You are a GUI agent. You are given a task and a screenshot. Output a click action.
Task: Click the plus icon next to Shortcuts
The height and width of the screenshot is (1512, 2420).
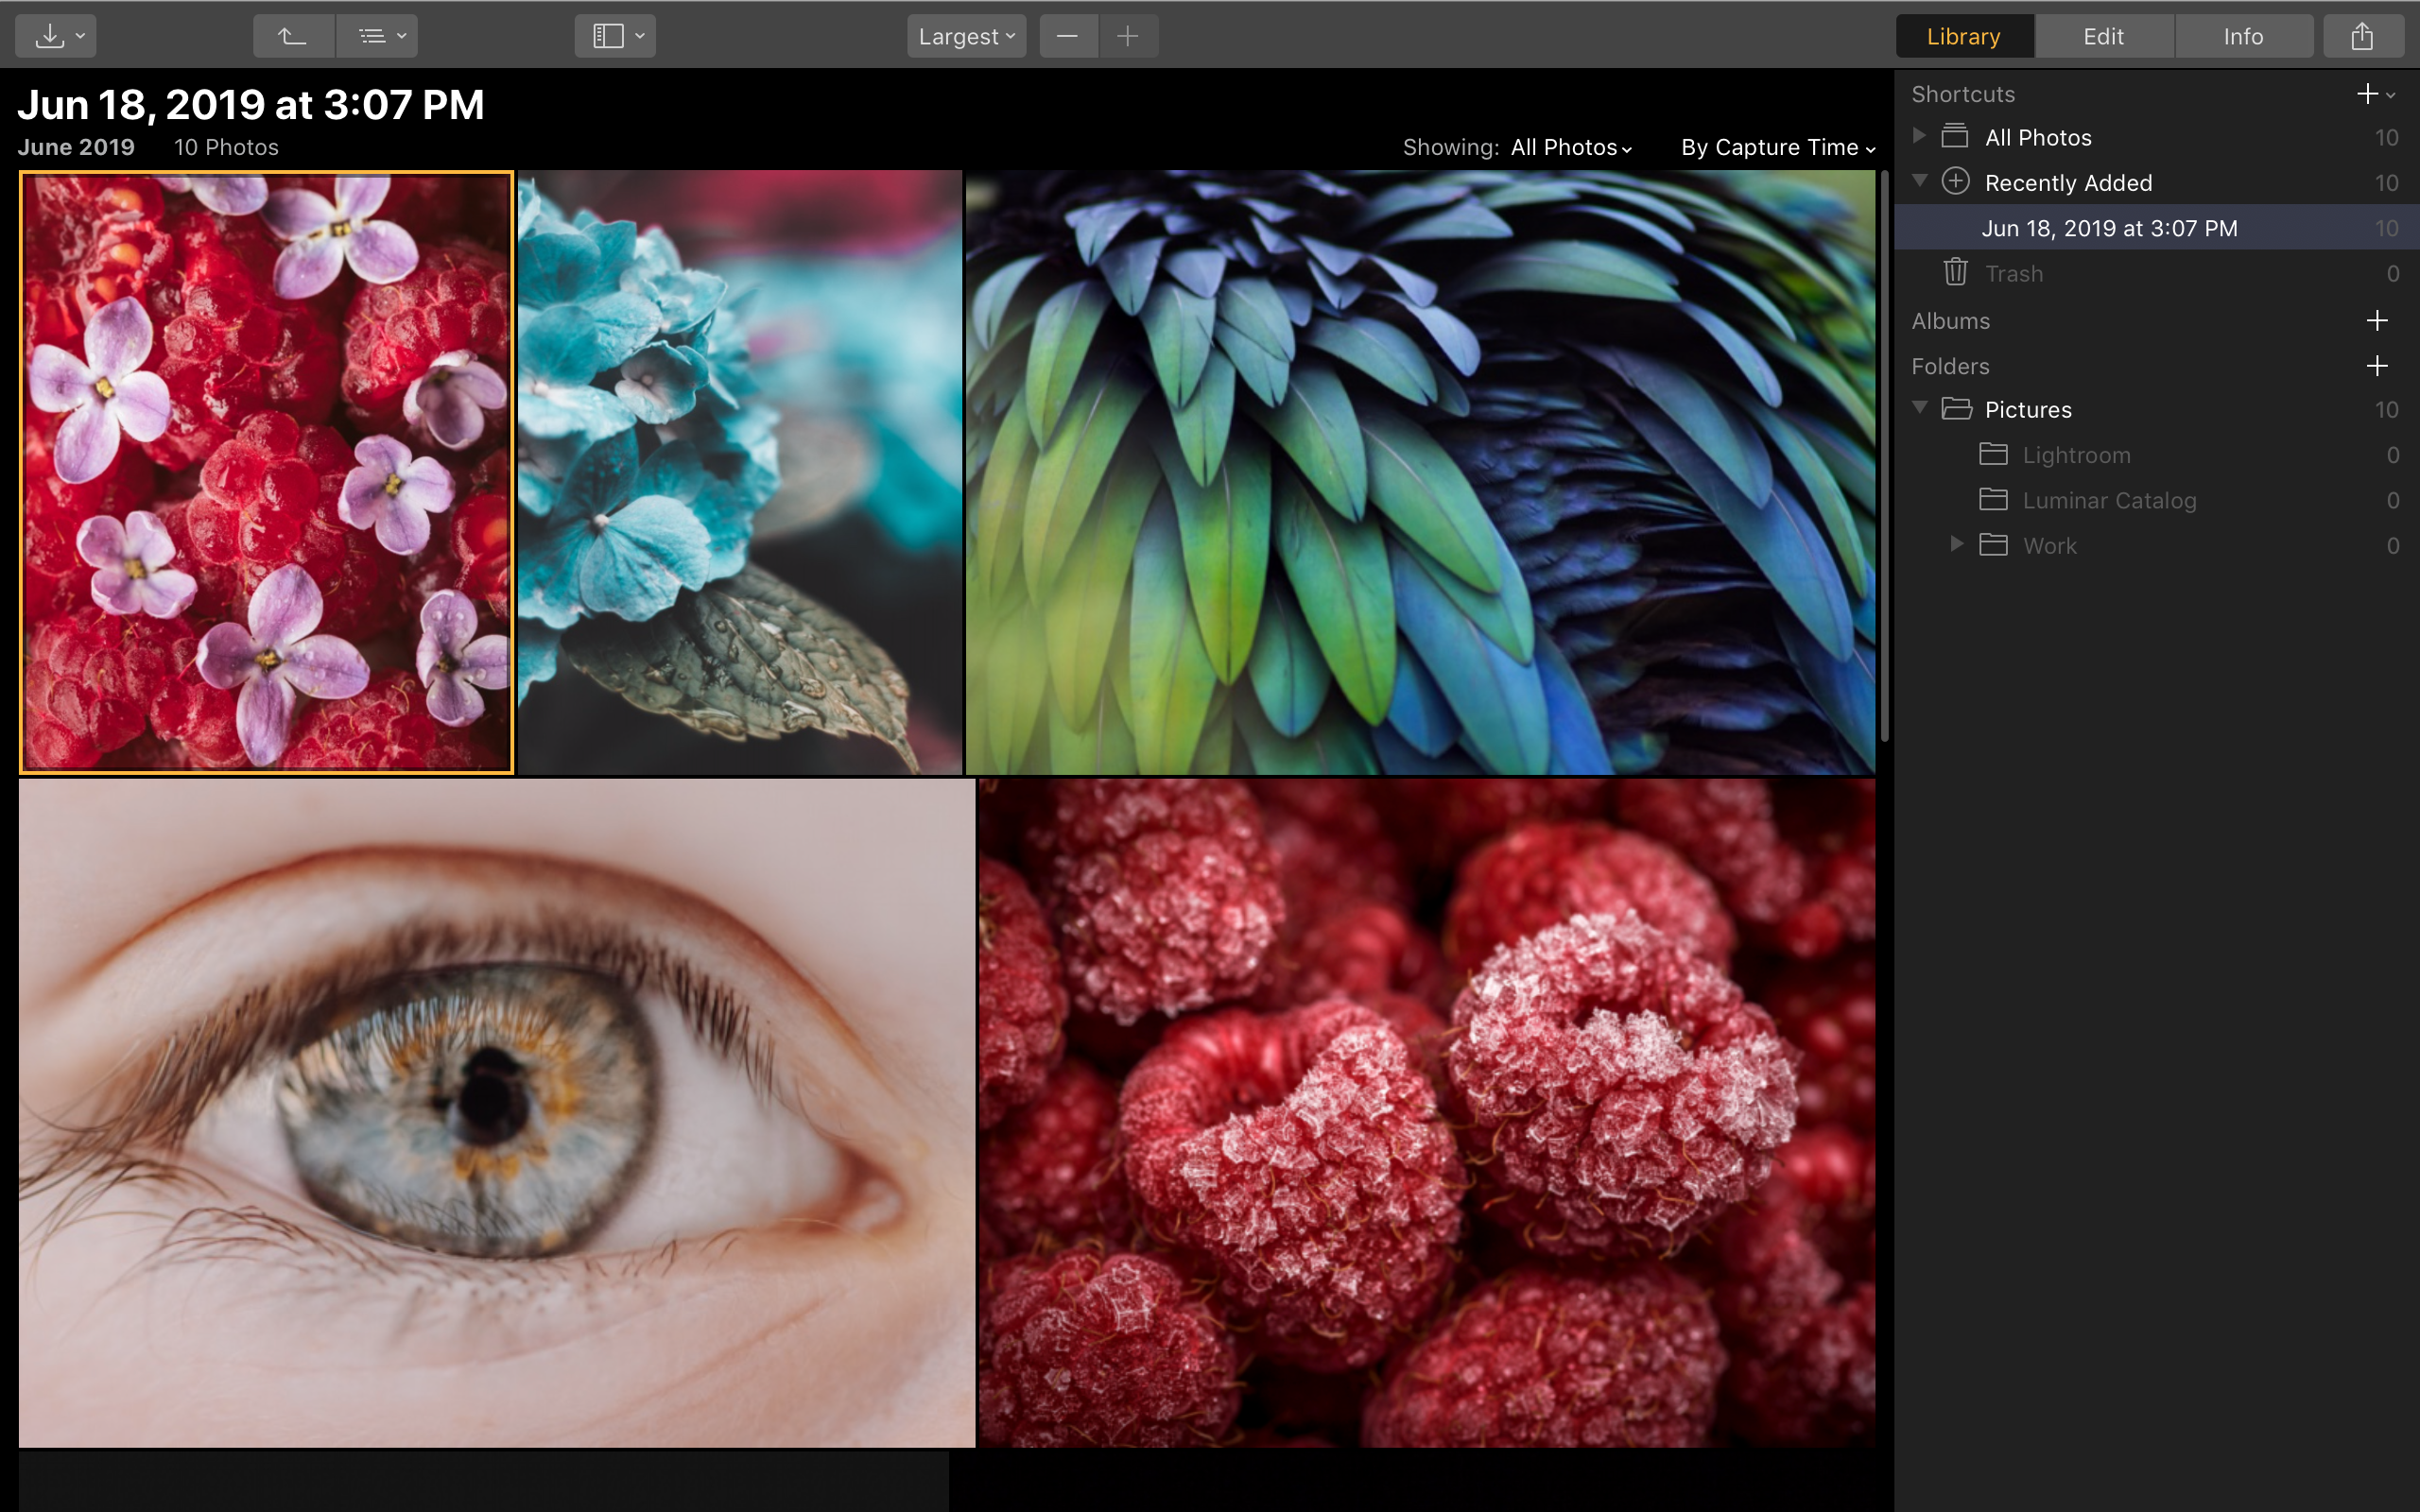click(2367, 93)
